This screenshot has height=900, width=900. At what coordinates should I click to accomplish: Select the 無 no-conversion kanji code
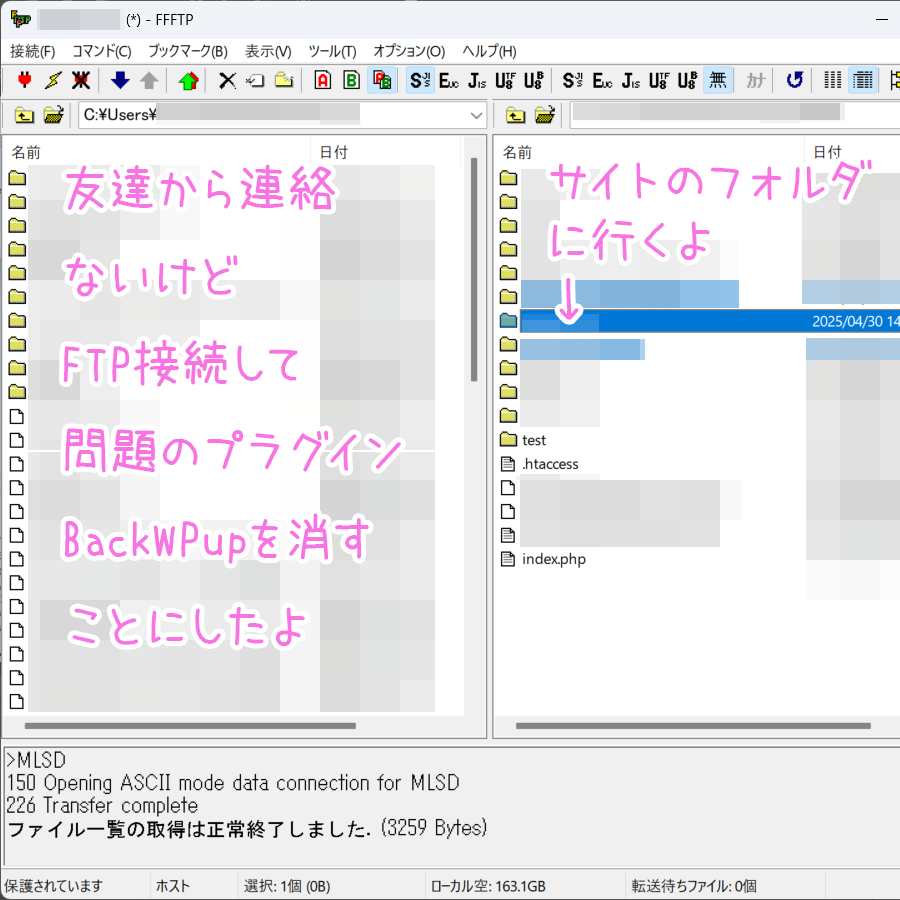tap(717, 80)
